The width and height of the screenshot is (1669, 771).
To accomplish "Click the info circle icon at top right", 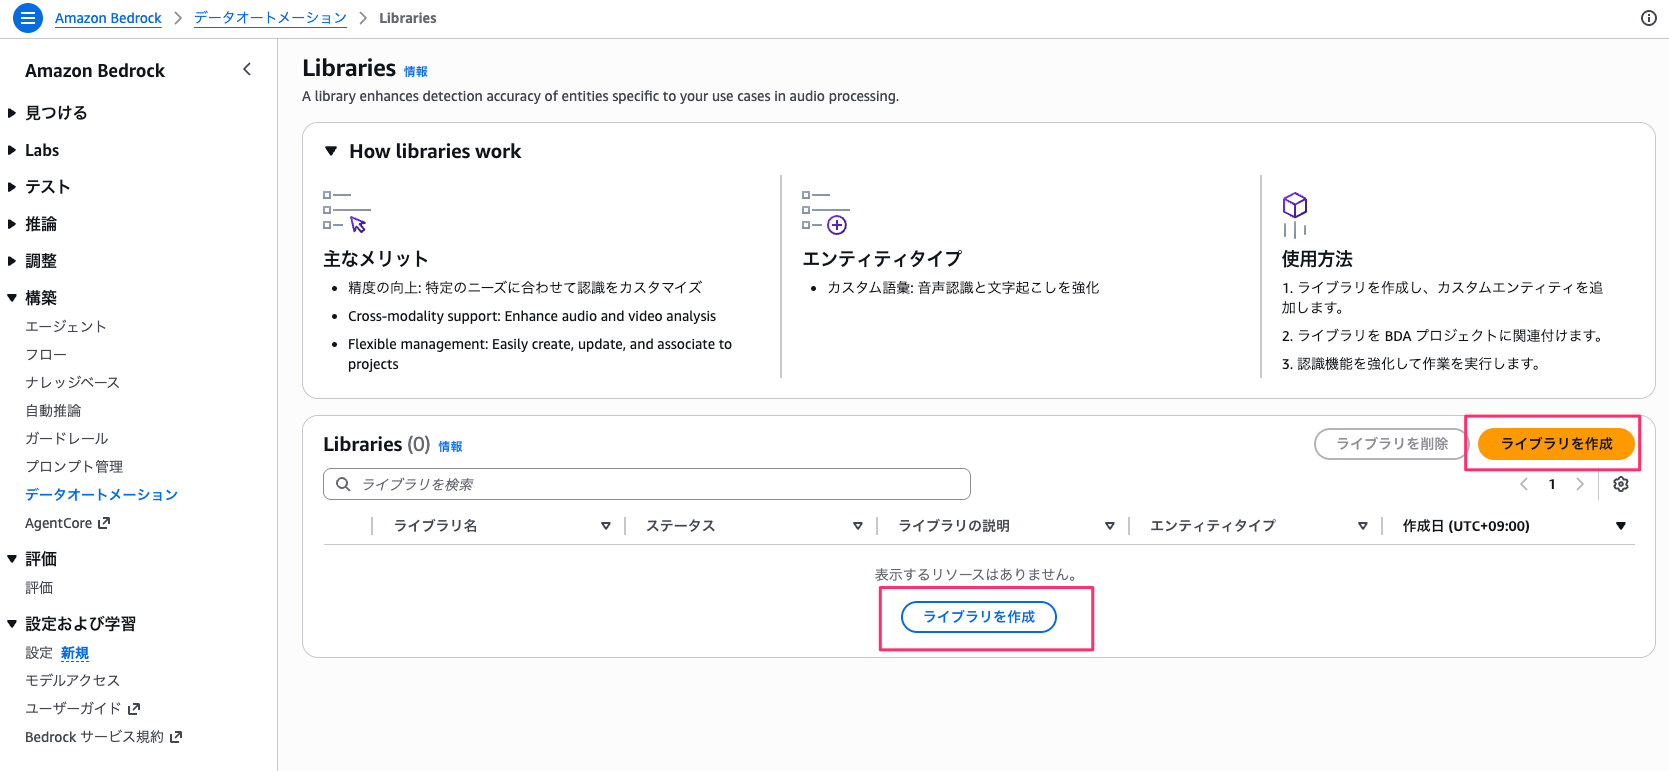I will pos(1649,18).
